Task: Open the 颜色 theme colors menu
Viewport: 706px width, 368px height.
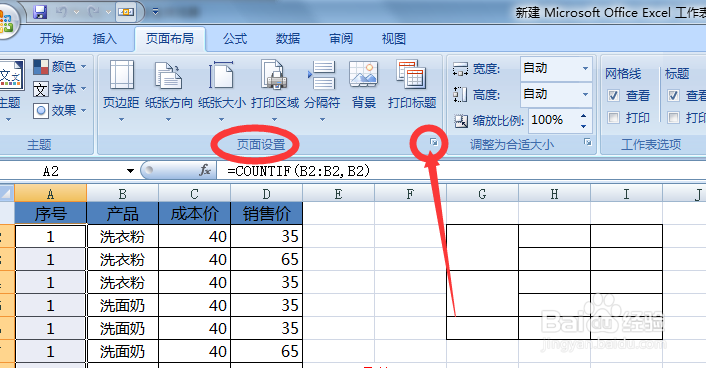Action: tap(60, 67)
